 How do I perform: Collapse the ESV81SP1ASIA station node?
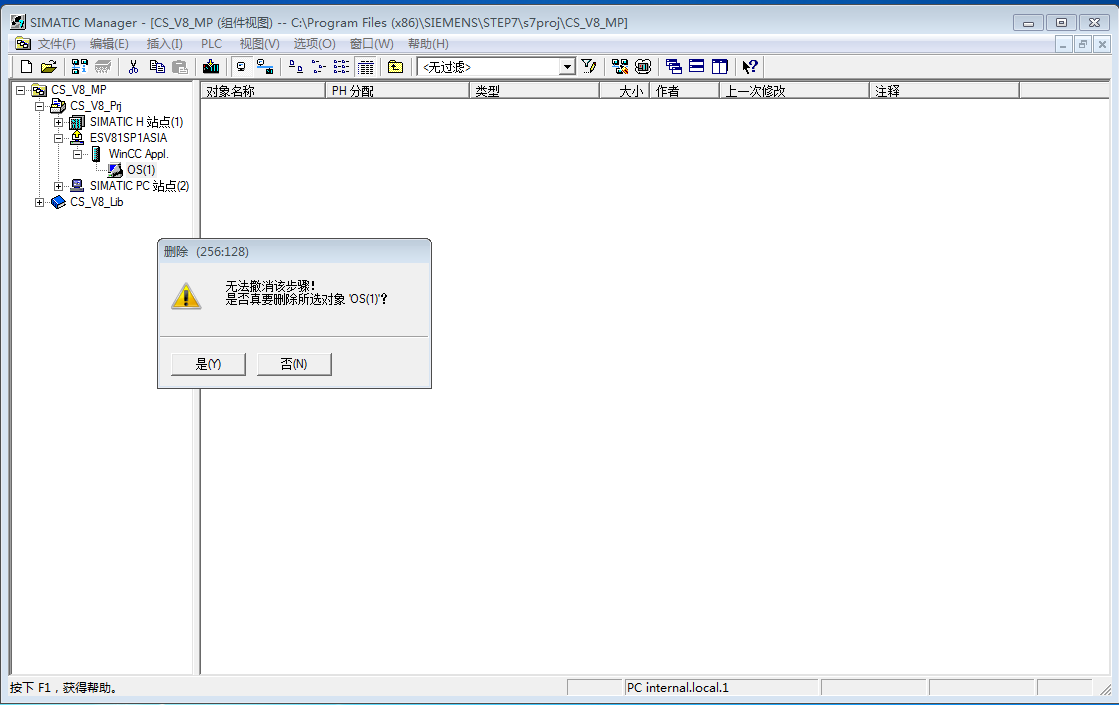(59, 138)
